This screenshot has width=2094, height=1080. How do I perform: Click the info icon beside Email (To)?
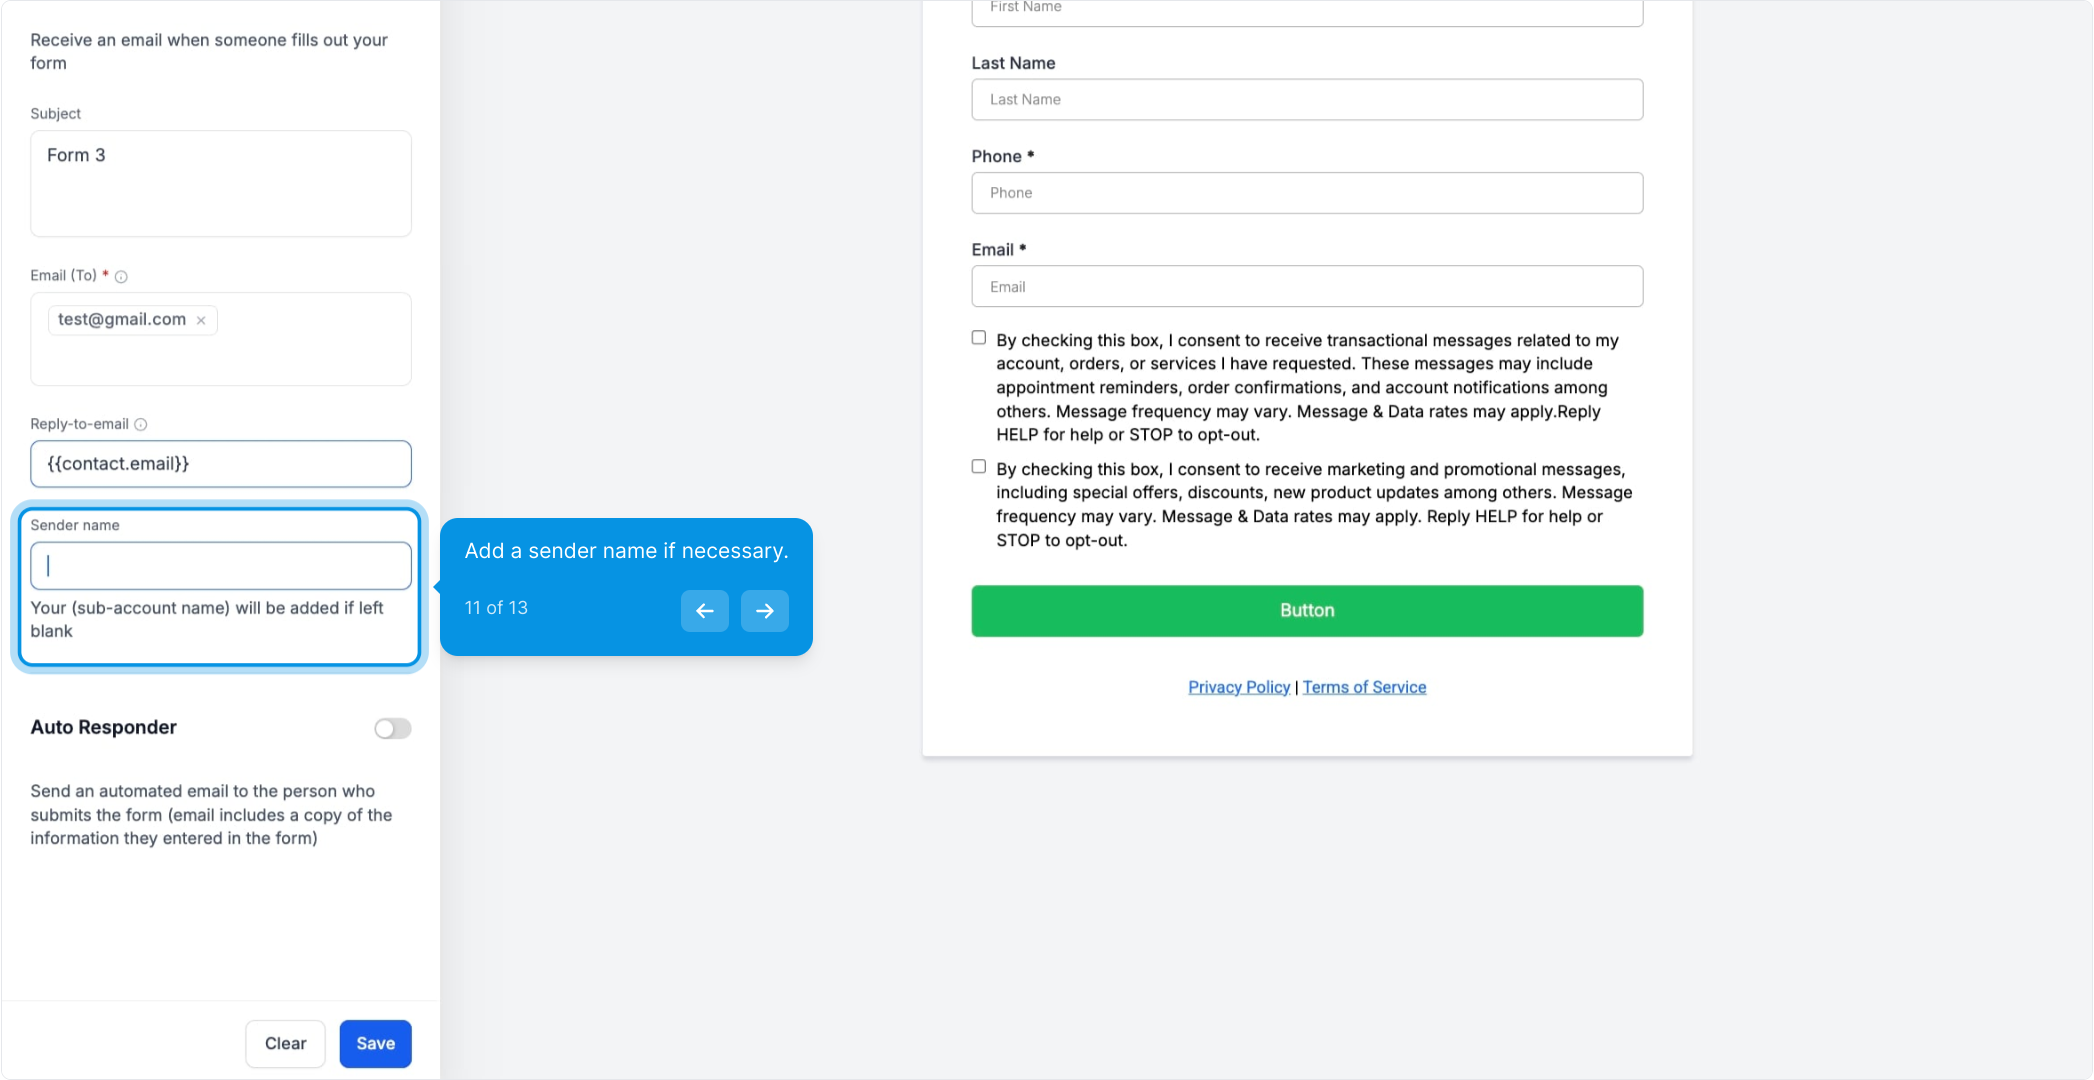coord(121,277)
